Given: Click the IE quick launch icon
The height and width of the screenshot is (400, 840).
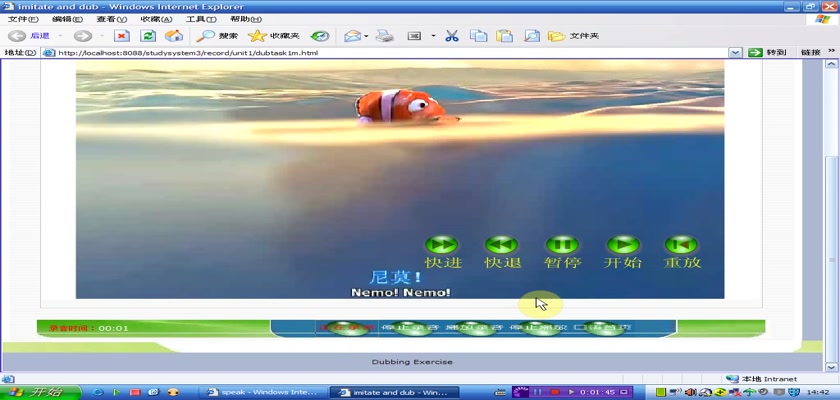Looking at the screenshot, I should tap(98, 393).
